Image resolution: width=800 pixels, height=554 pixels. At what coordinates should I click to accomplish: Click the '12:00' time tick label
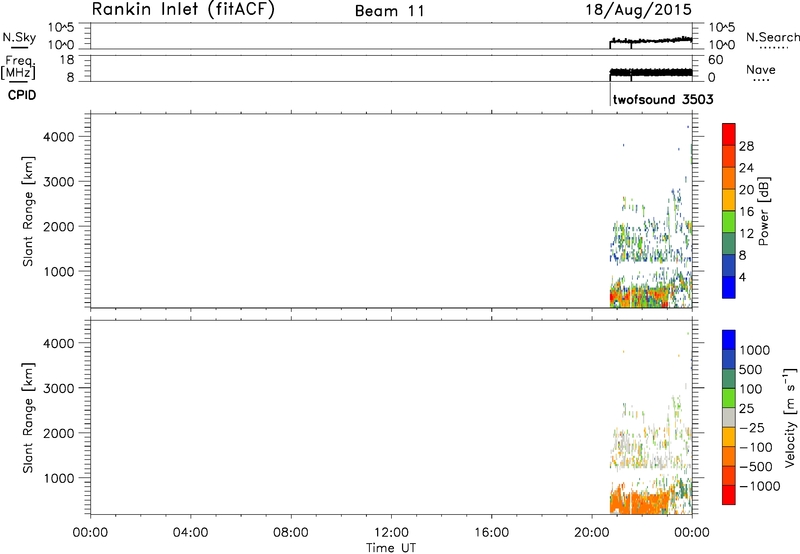pos(391,533)
